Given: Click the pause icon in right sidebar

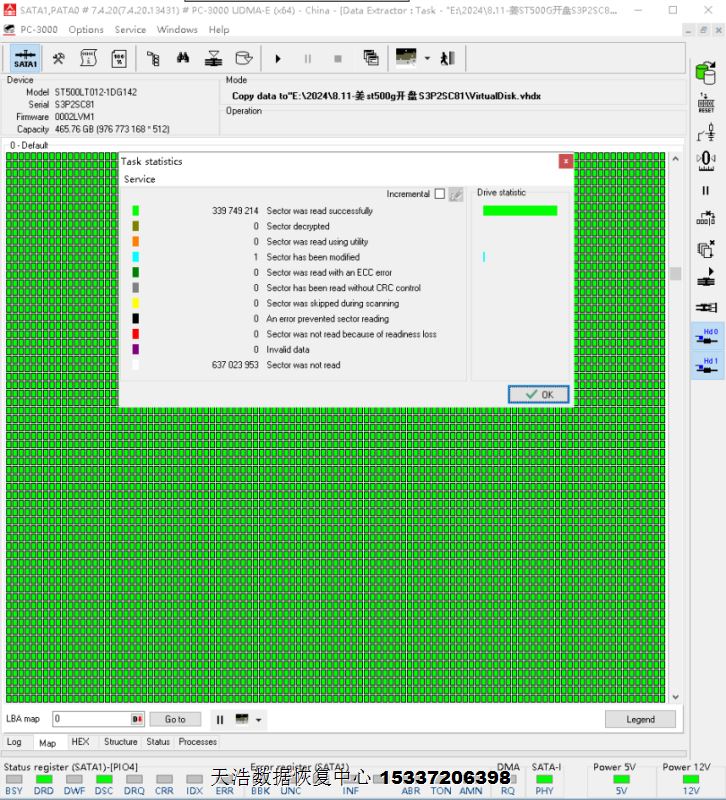Looking at the screenshot, I should 706,191.
